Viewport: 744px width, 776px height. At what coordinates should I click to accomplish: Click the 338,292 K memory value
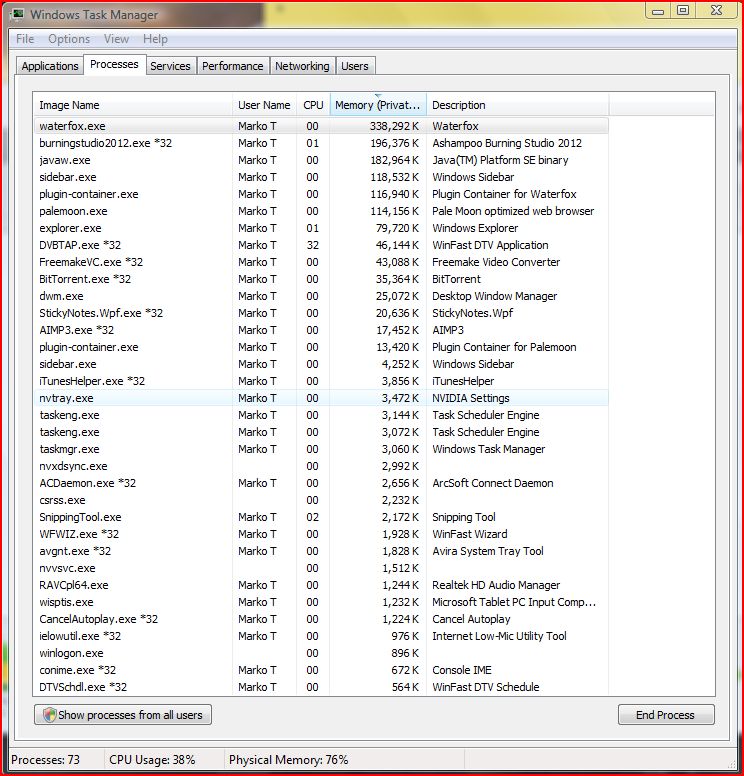pyautogui.click(x=394, y=126)
